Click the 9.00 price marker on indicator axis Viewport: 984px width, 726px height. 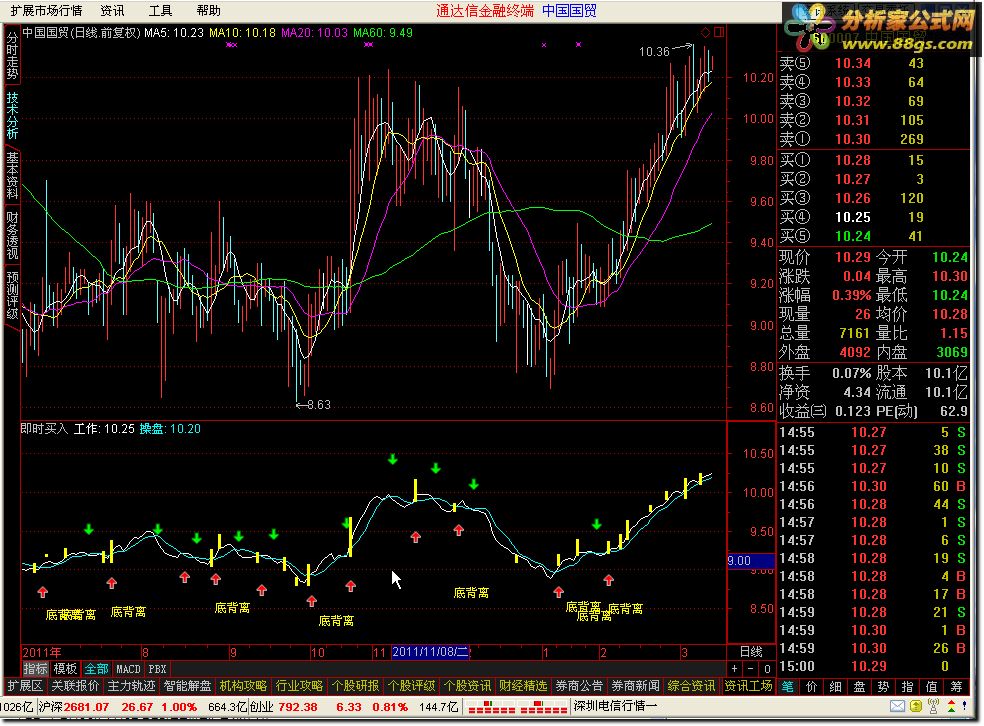click(751, 560)
